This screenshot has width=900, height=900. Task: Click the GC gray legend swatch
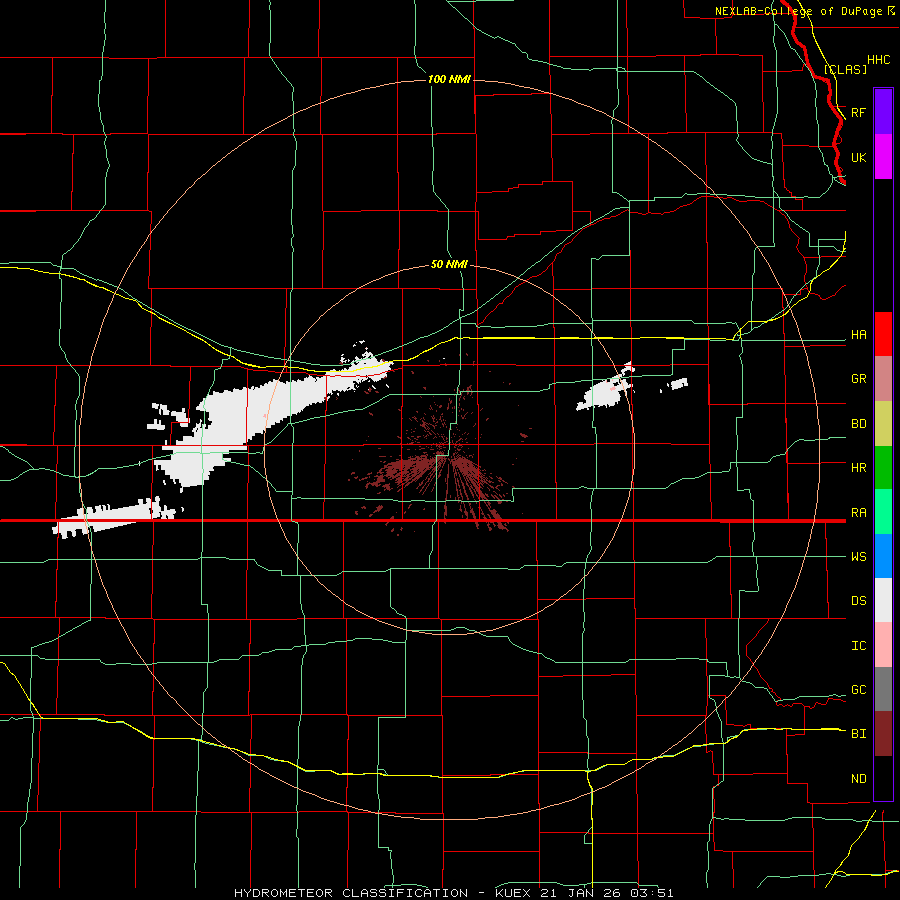coord(883,689)
